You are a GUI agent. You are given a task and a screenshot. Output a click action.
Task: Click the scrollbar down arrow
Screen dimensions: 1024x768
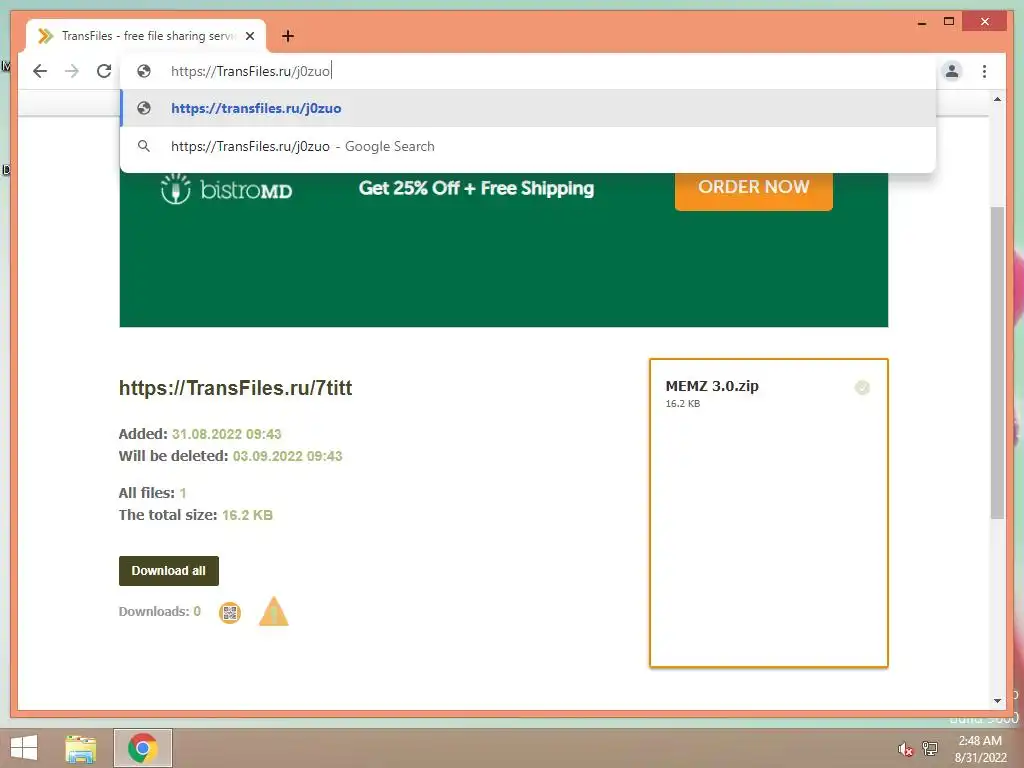click(x=997, y=701)
